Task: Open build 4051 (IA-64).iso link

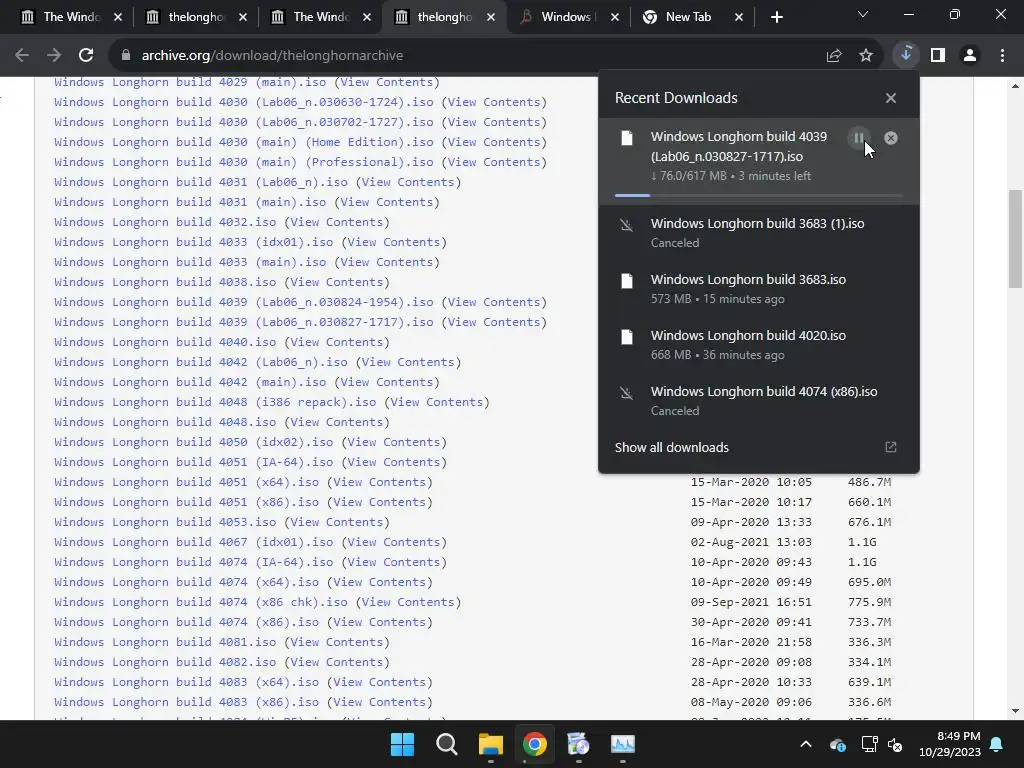Action: [x=193, y=462]
